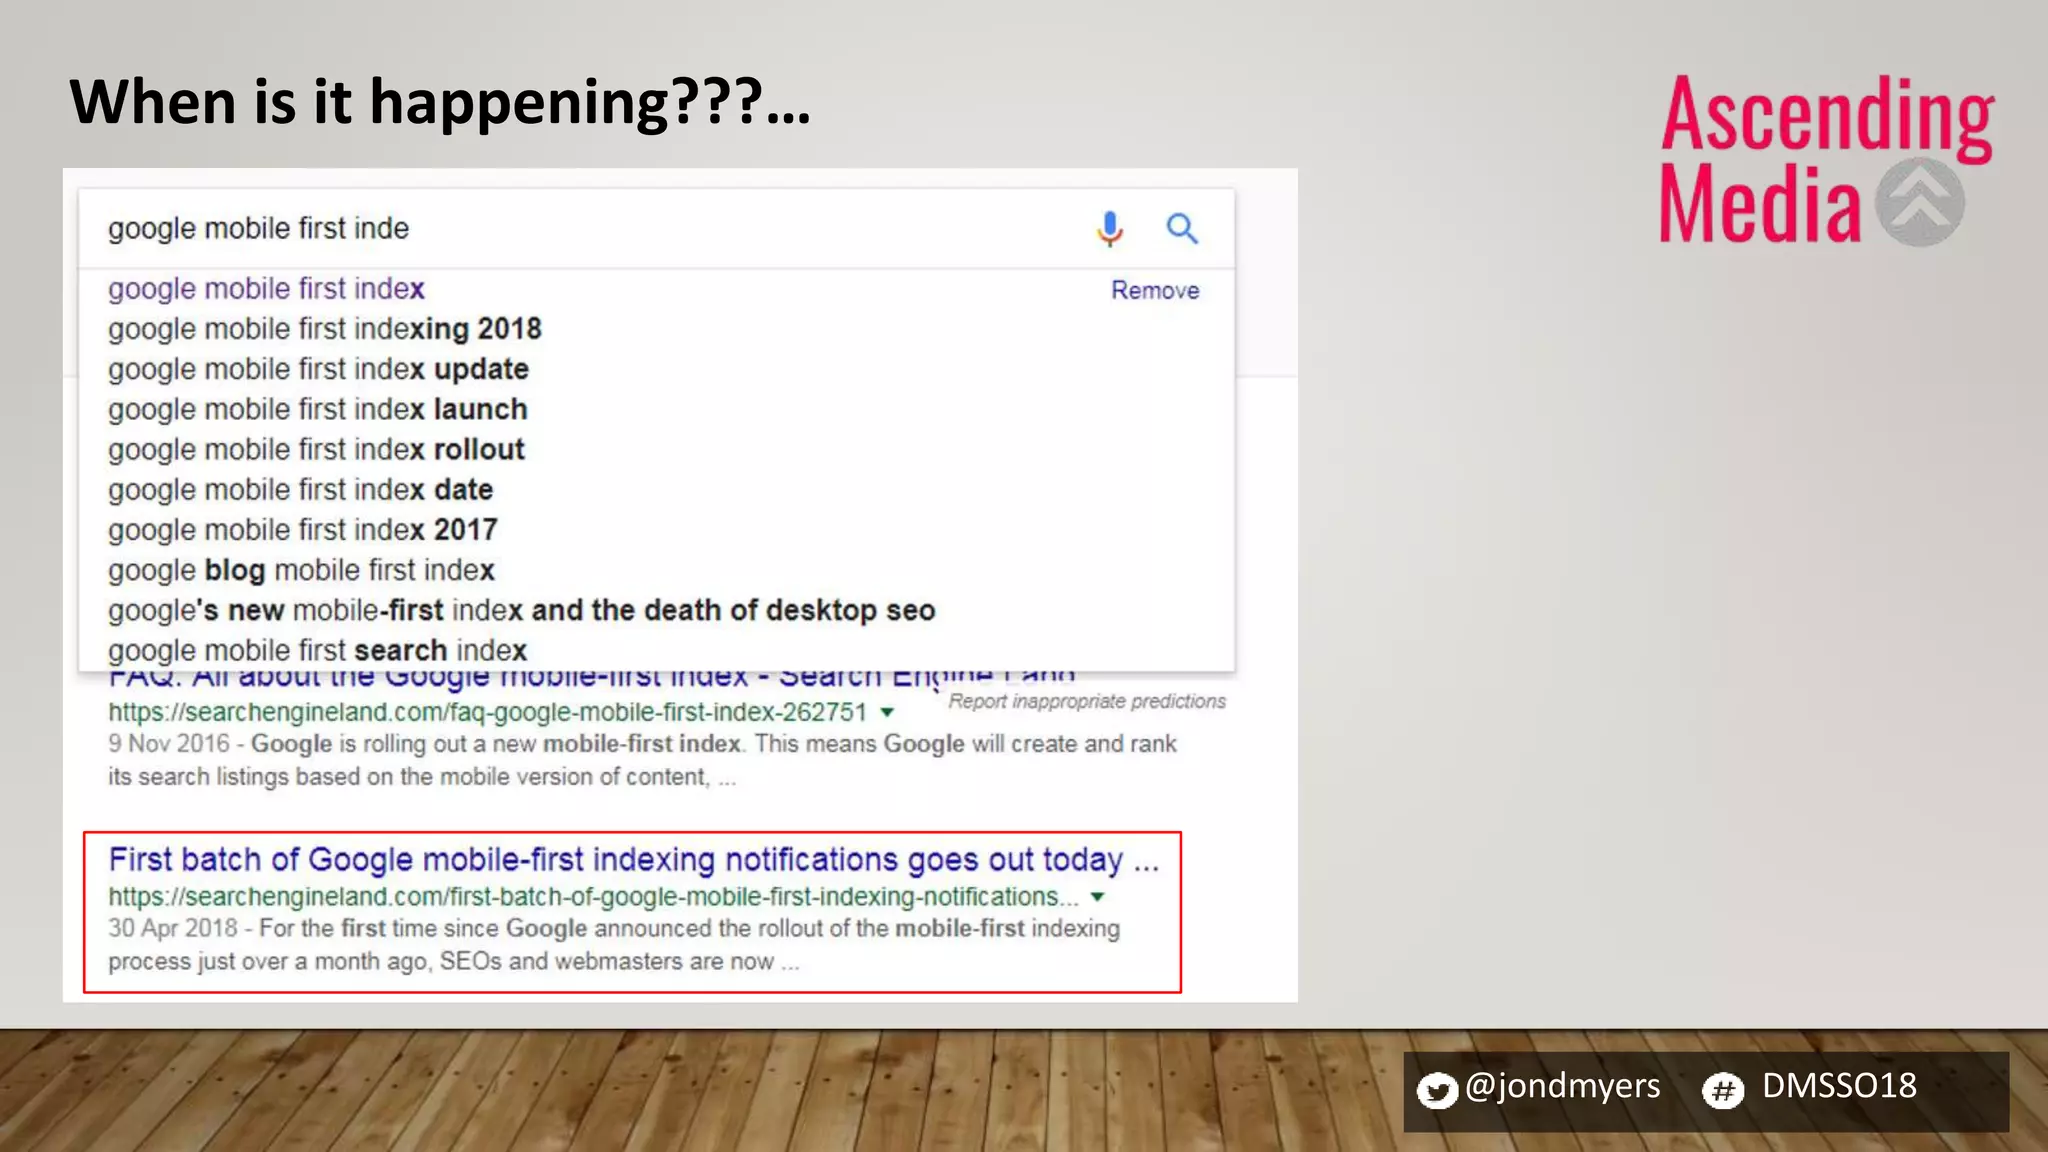Open the 'First batch of Google mobile-first indexing' result
The width and height of the screenshot is (2048, 1152).
point(633,859)
